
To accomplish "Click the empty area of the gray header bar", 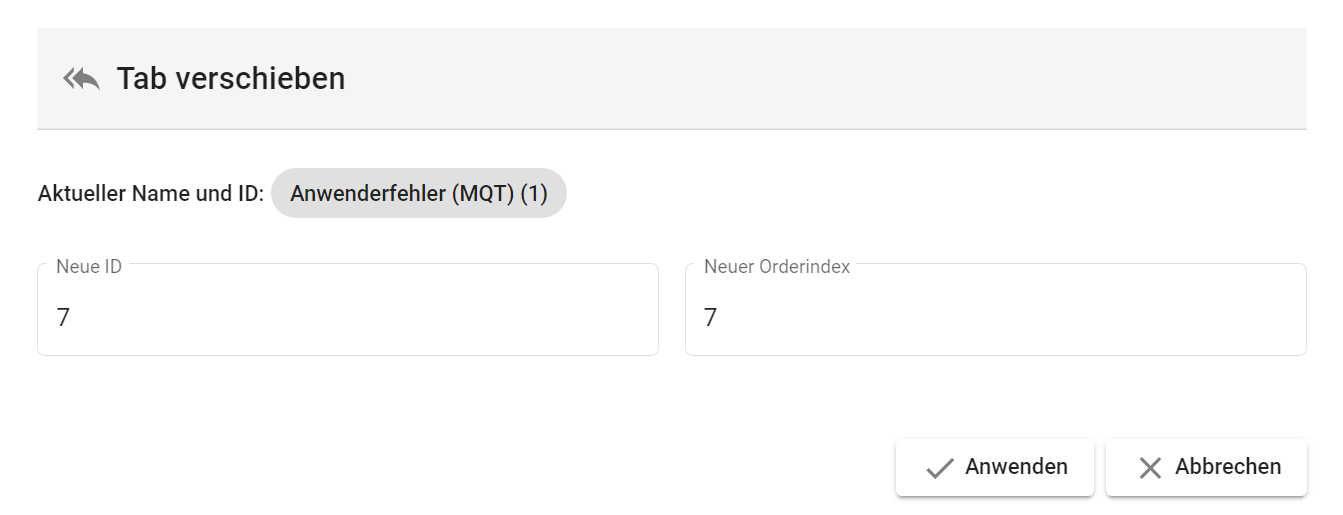I will tap(800, 78).
